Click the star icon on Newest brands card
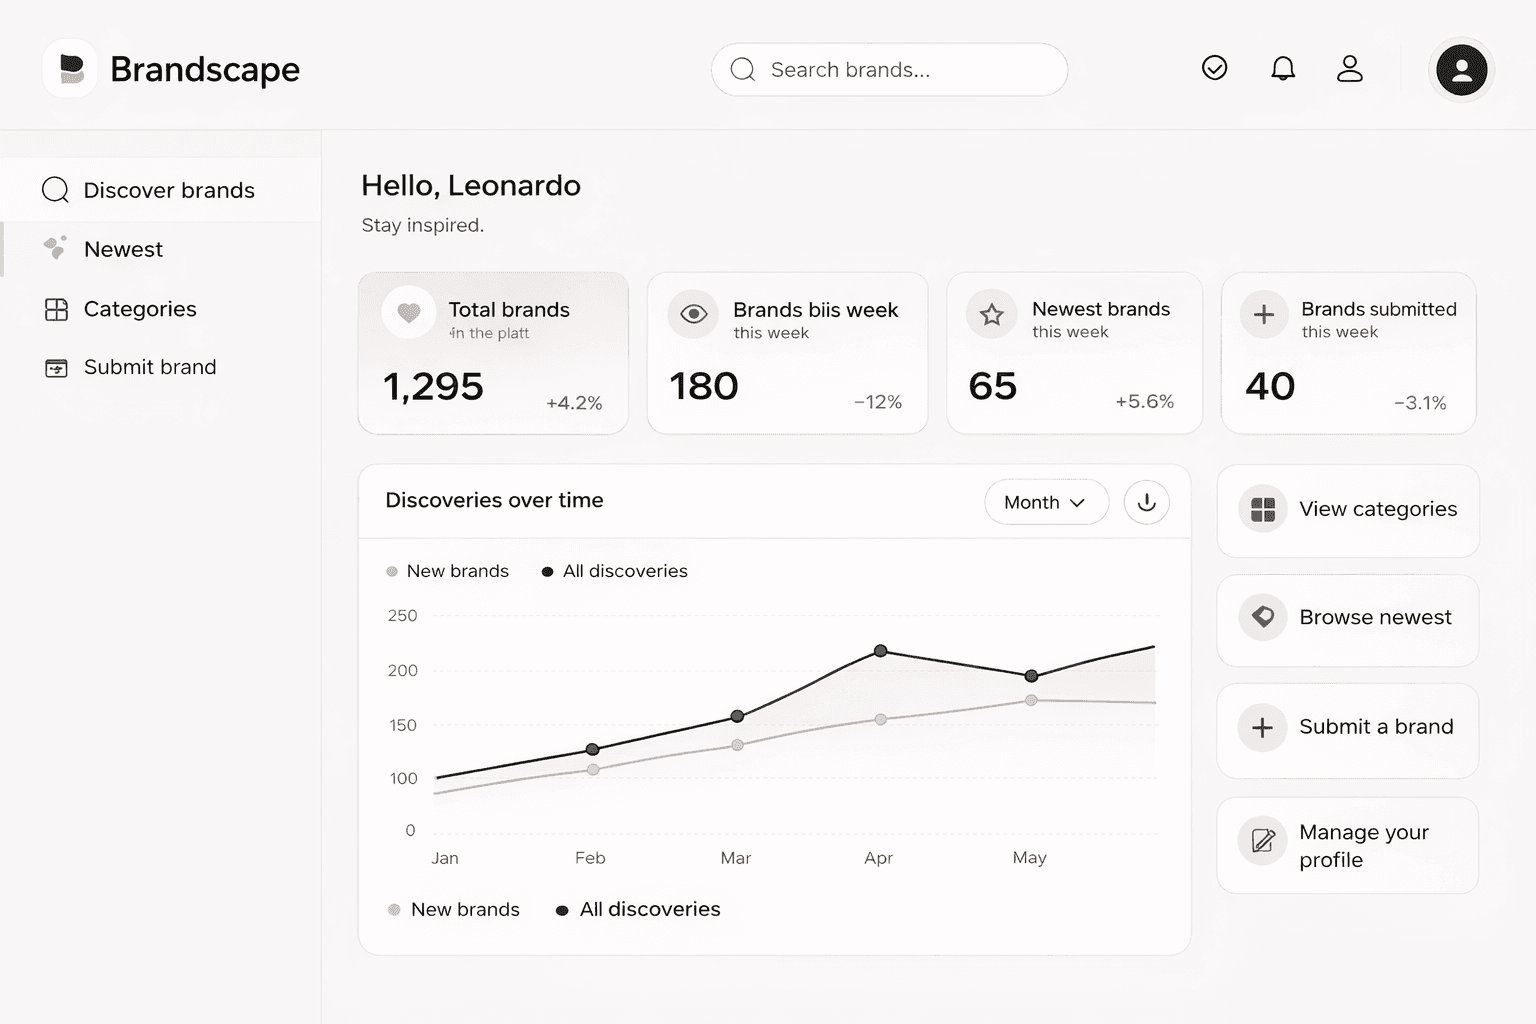This screenshot has width=1536, height=1024. point(991,313)
